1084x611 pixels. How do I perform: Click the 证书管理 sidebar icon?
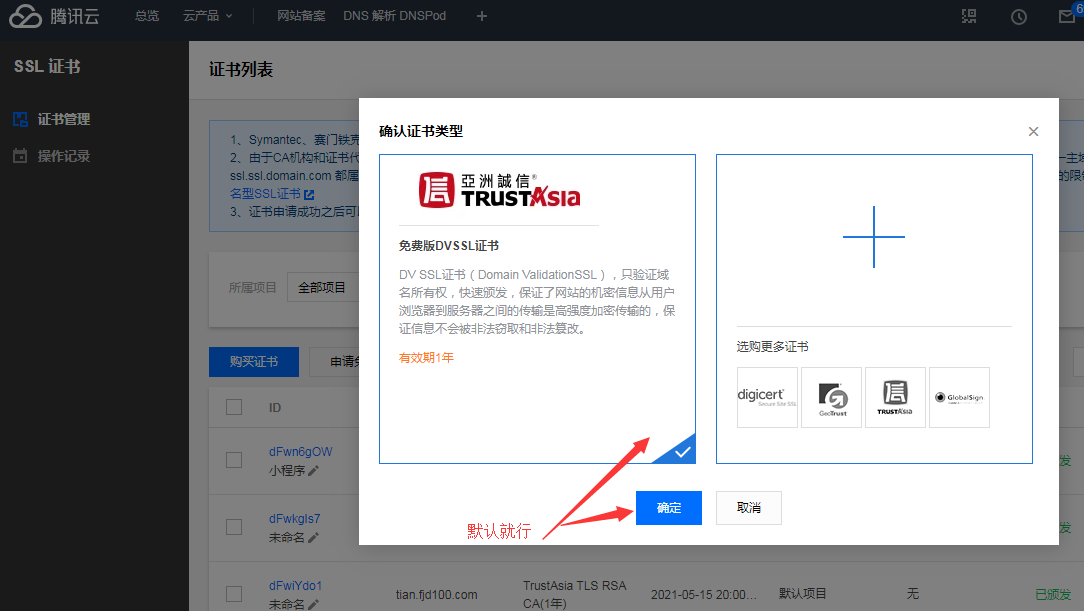[x=20, y=120]
